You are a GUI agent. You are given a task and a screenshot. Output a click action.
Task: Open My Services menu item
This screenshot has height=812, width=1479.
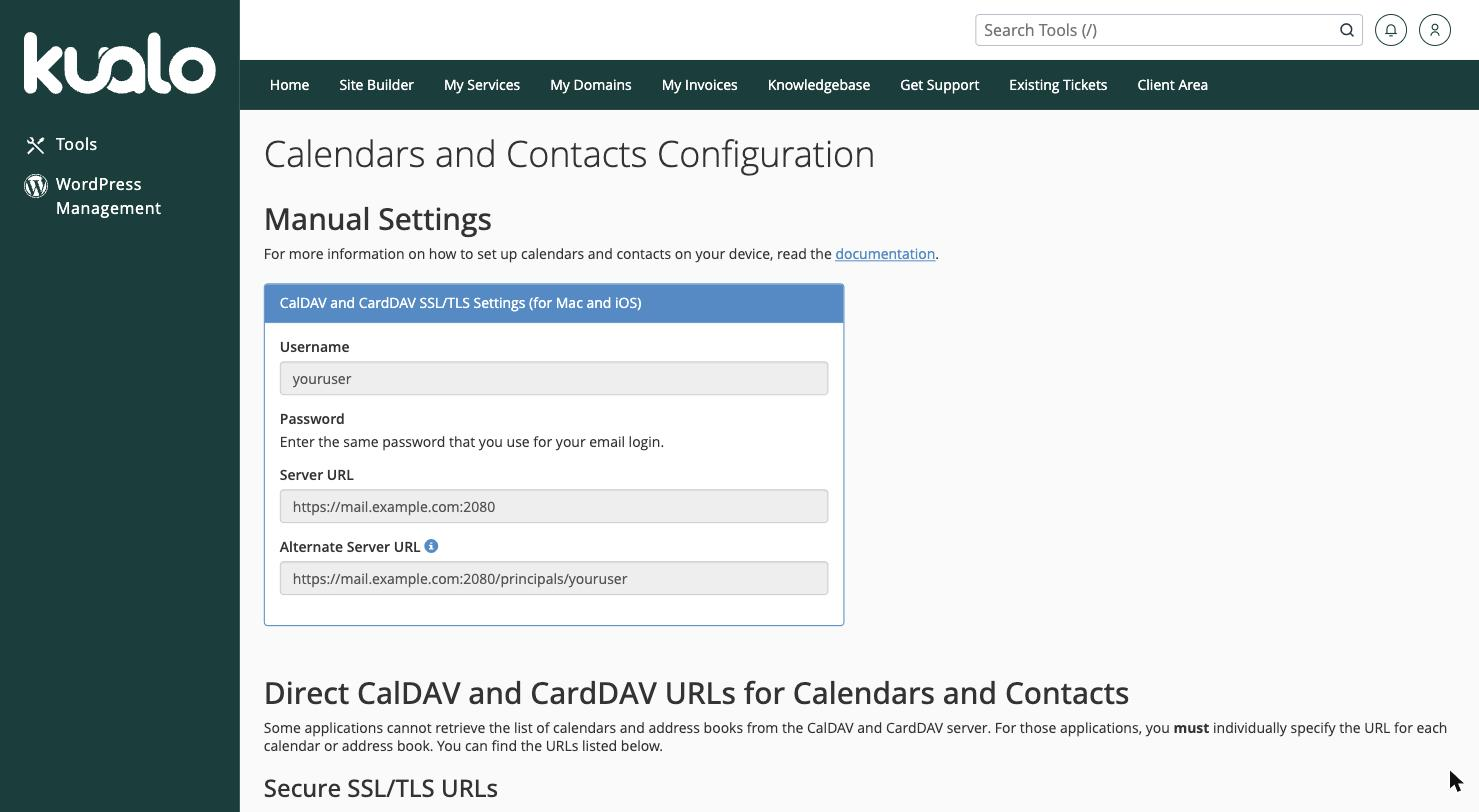482,85
